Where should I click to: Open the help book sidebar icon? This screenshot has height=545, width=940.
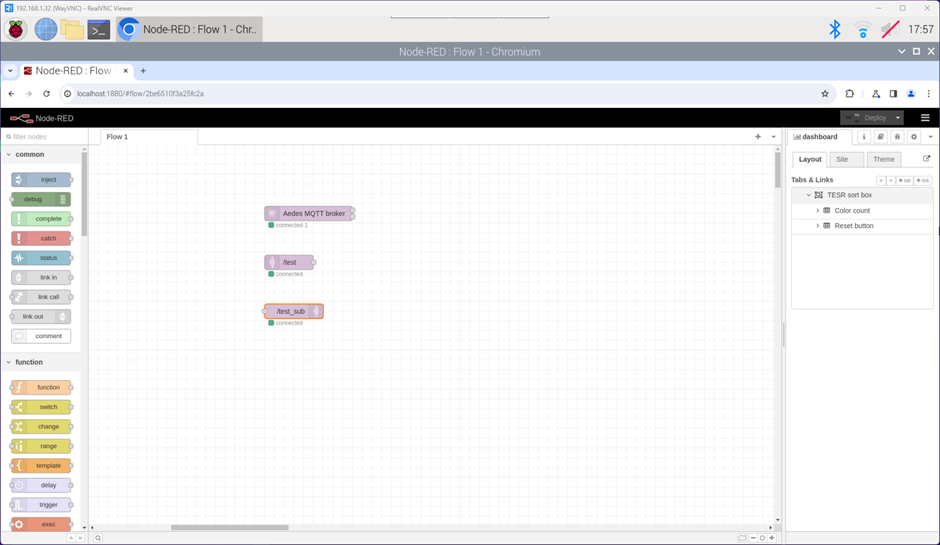(880, 137)
